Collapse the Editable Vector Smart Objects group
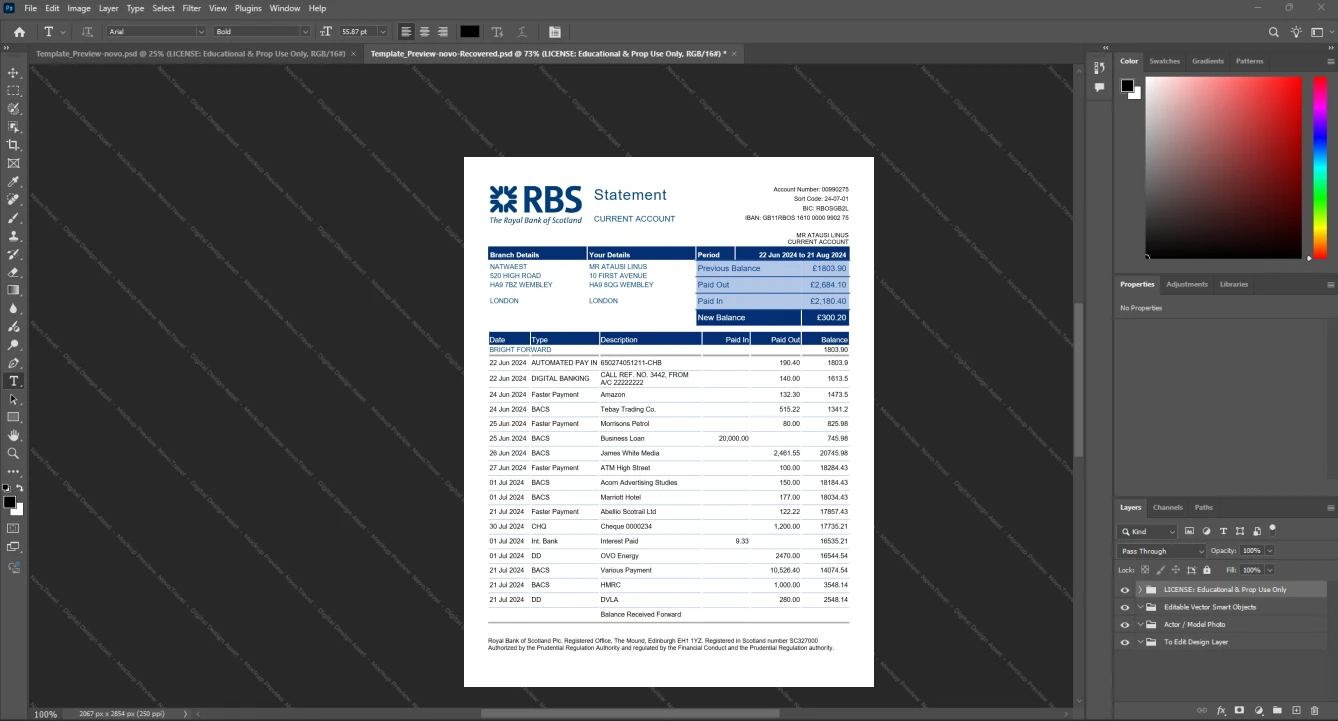 point(1139,607)
